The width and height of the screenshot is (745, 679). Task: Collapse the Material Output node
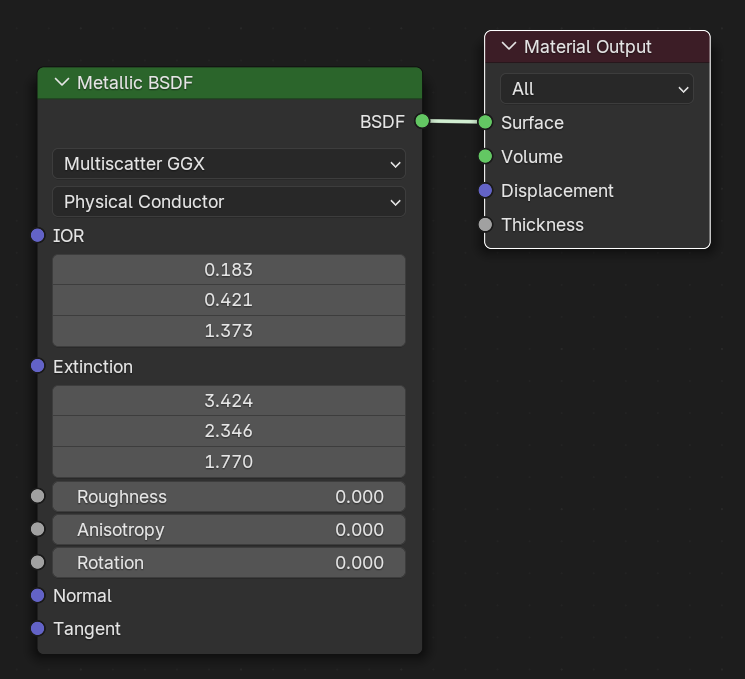tap(509, 47)
